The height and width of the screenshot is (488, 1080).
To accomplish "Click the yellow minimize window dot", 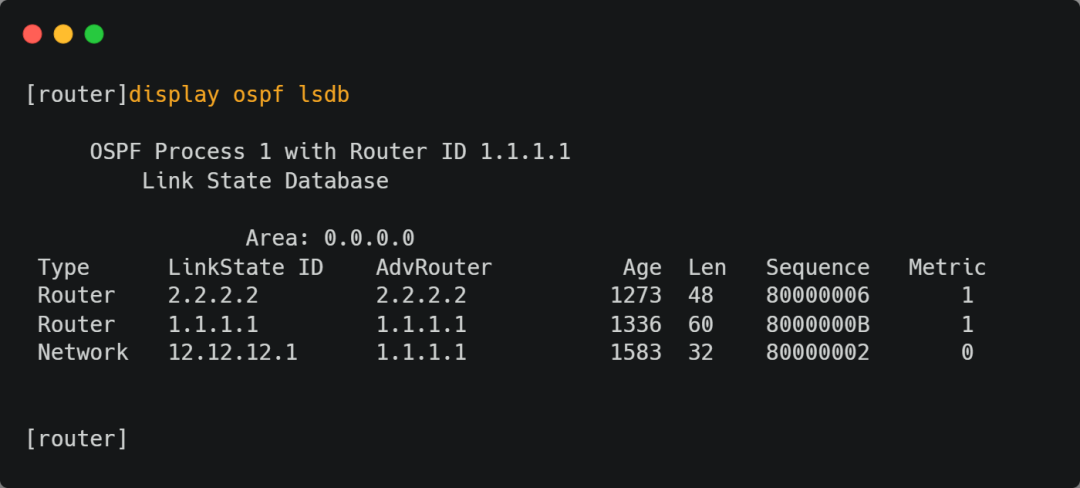I will 63,34.
